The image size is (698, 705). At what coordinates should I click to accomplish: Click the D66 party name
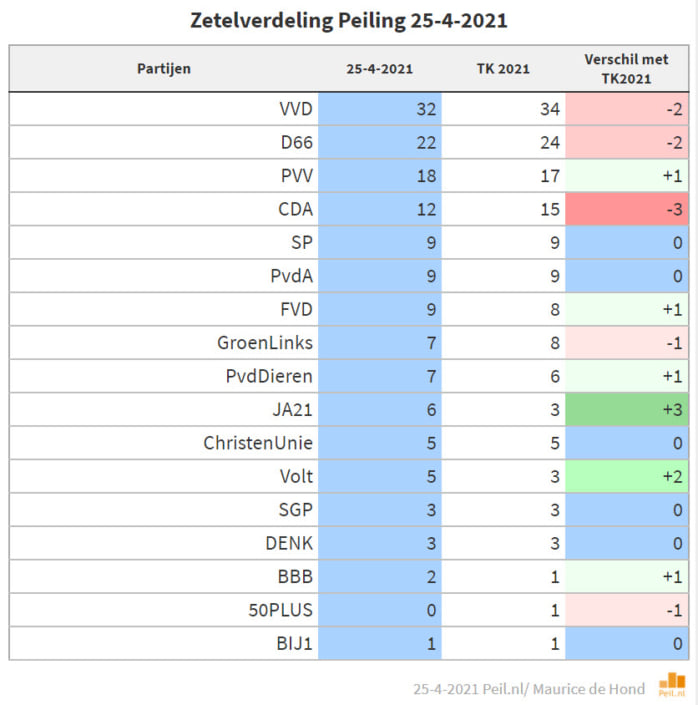pos(296,143)
